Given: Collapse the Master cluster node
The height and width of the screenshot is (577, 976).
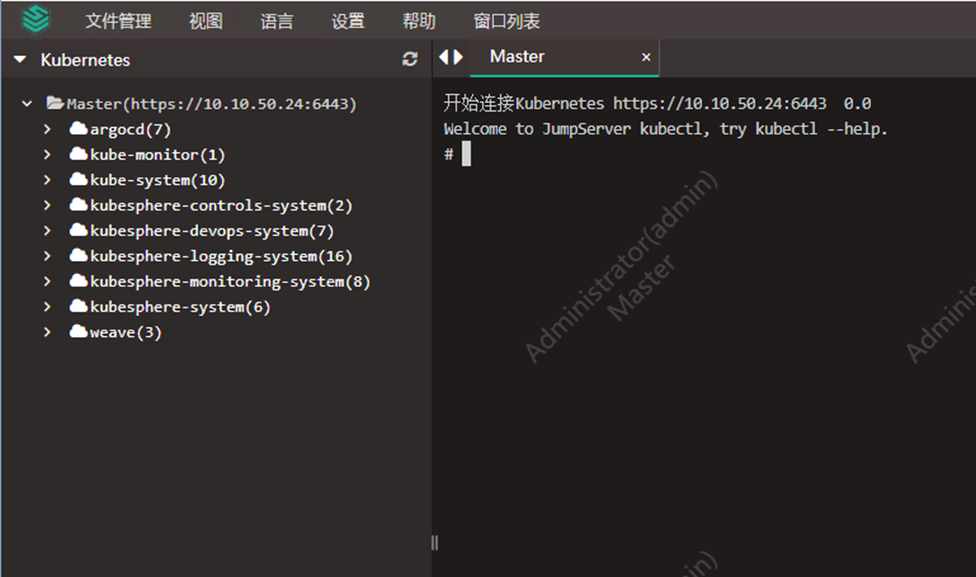Looking at the screenshot, I should [x=27, y=103].
